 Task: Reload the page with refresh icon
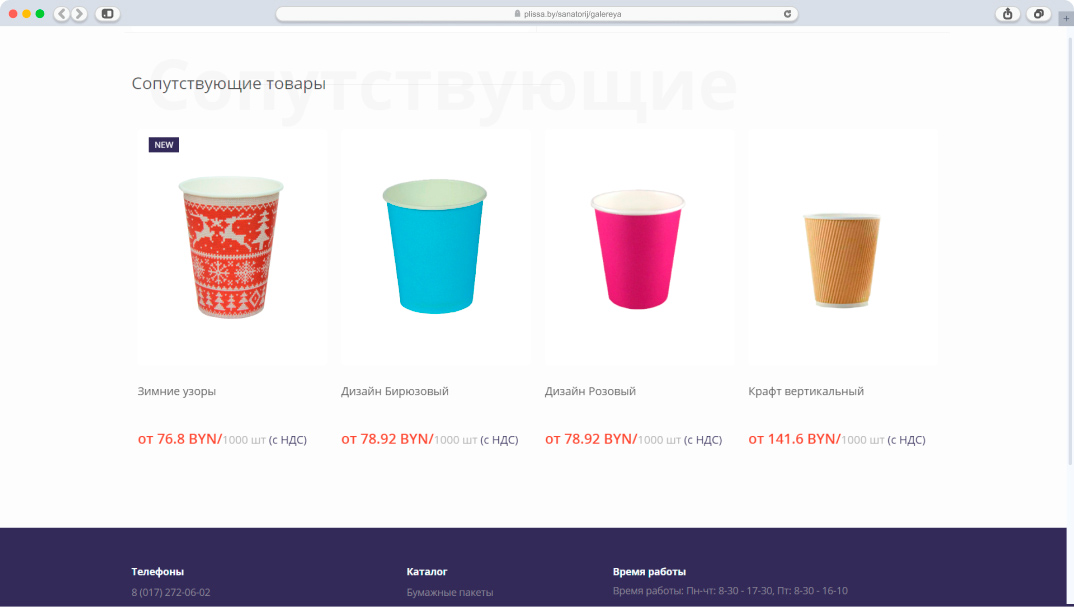pyautogui.click(x=788, y=14)
